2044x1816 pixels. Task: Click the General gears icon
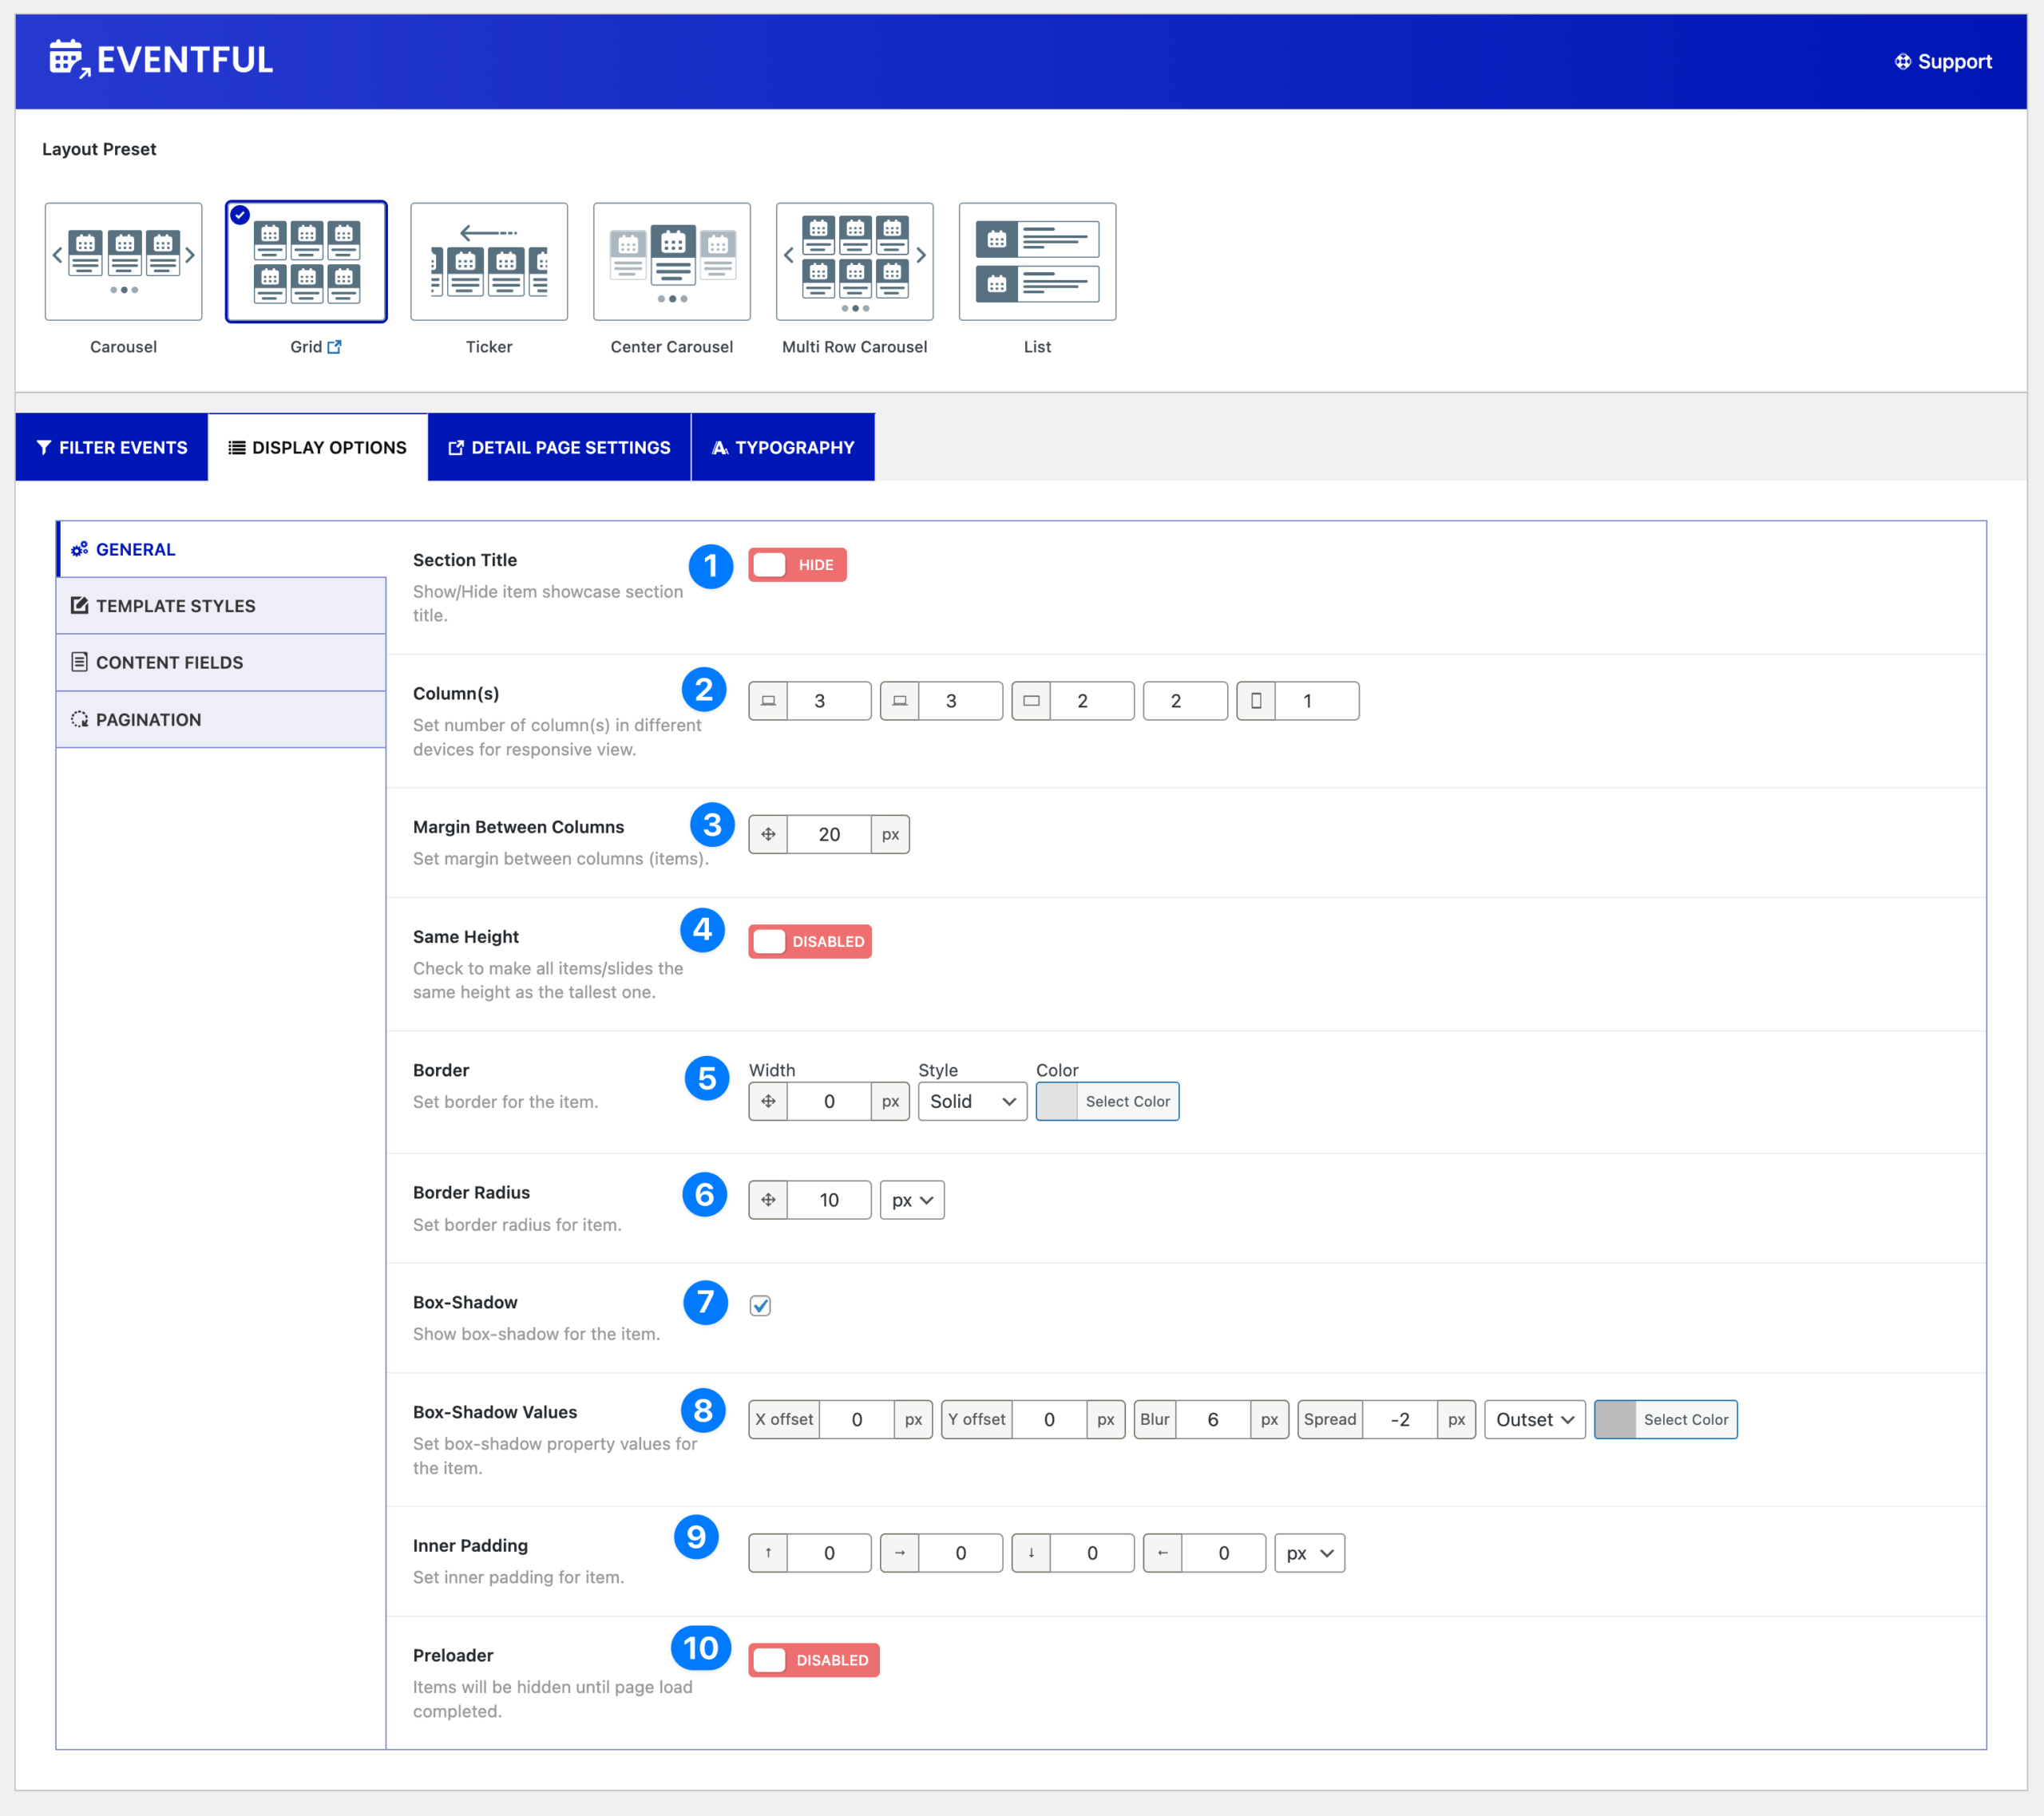click(80, 549)
